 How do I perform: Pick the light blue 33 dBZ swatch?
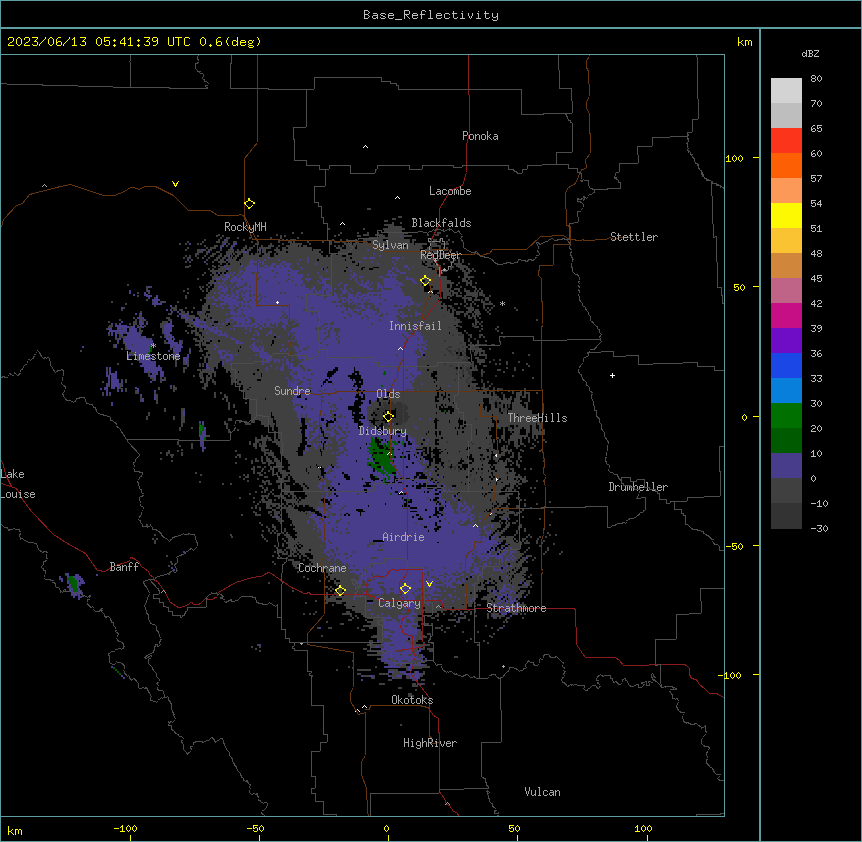click(786, 390)
